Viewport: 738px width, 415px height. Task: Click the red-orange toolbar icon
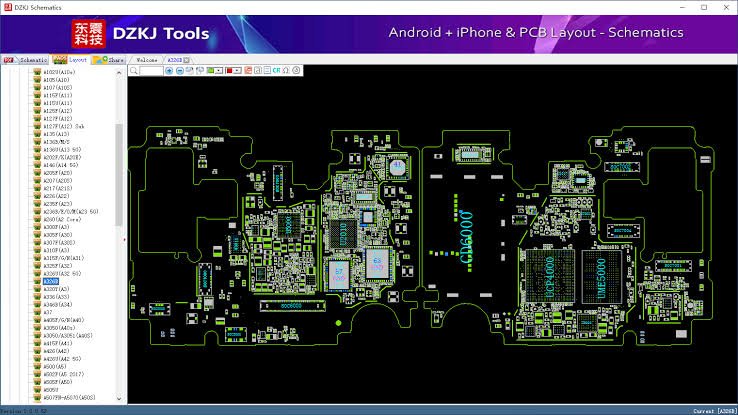248,71
